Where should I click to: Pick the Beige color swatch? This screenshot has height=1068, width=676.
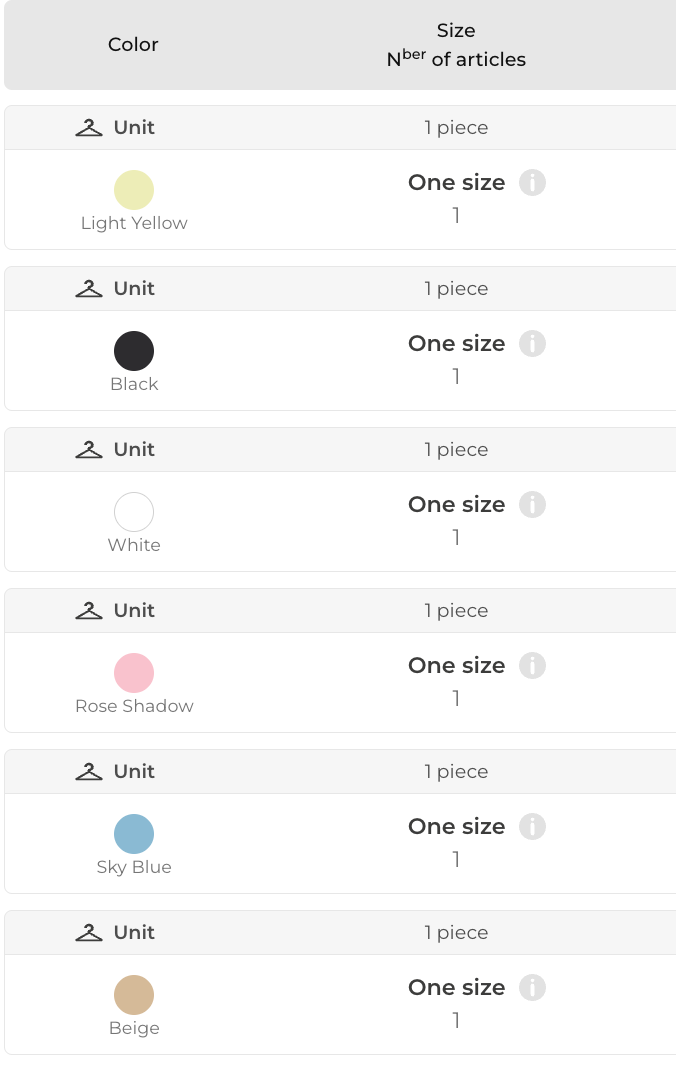point(134,995)
